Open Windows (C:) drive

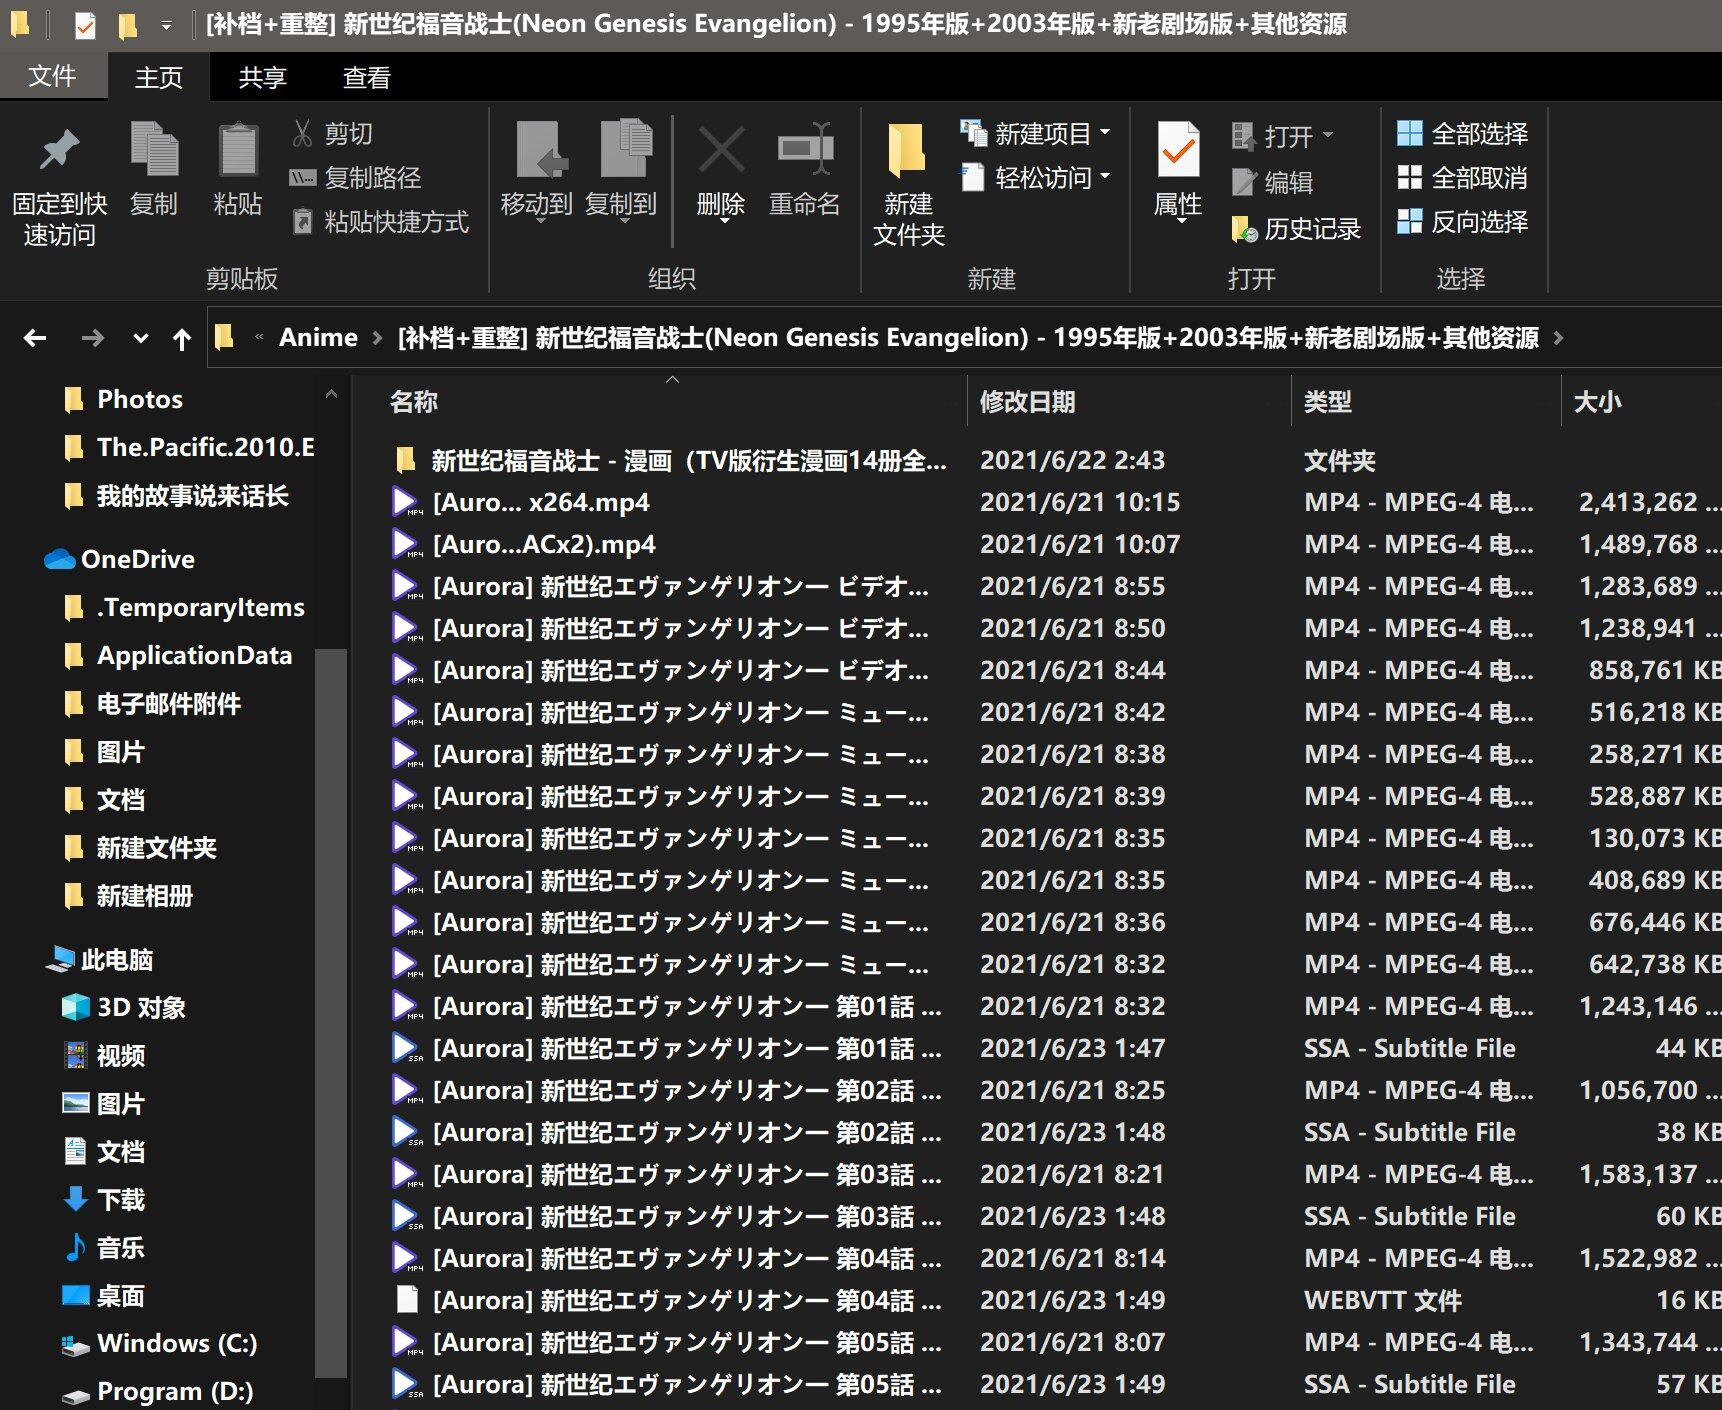[160, 1343]
